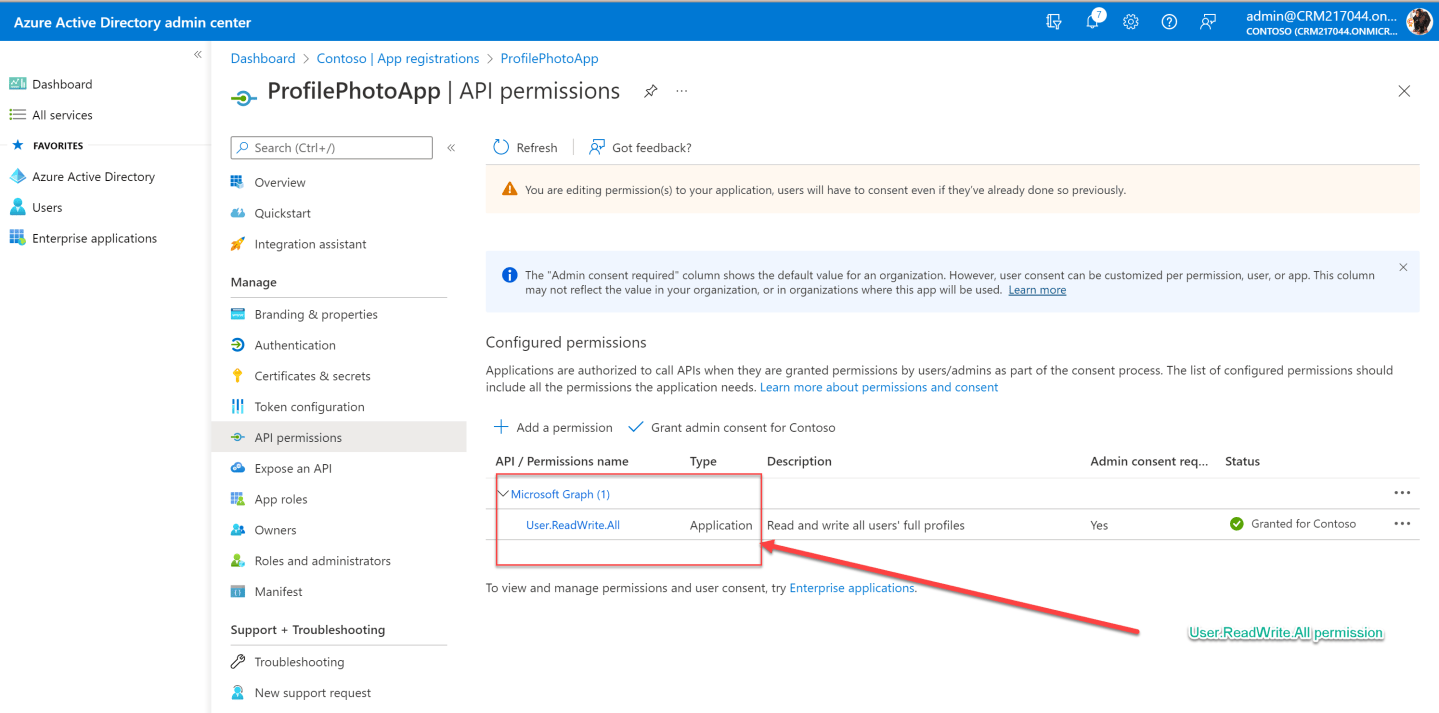Go to ProfilePhotoApp breadcrumb

pyautogui.click(x=550, y=59)
